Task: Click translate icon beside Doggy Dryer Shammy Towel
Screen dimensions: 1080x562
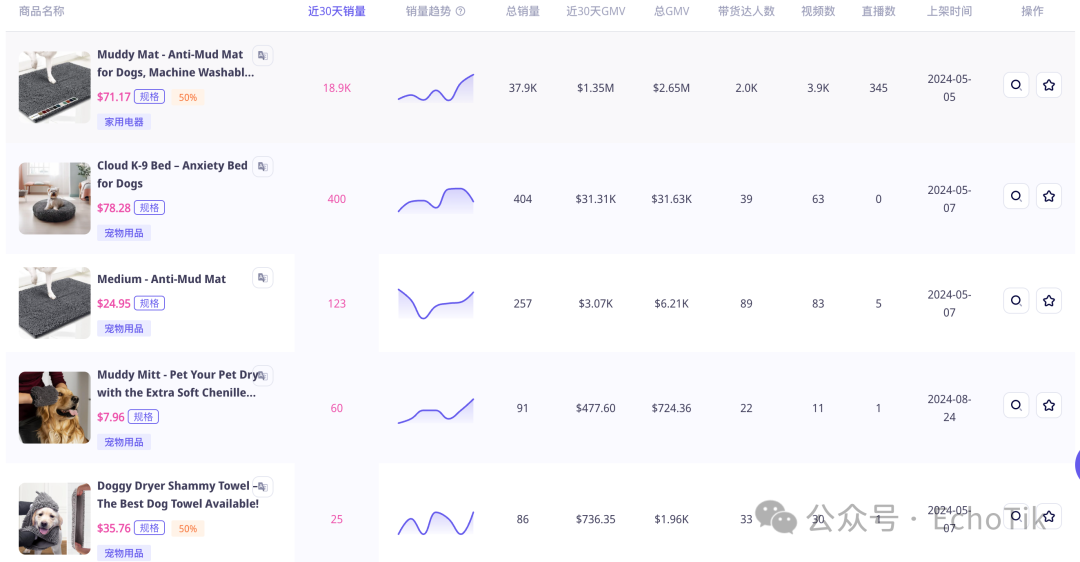Action: (x=262, y=487)
